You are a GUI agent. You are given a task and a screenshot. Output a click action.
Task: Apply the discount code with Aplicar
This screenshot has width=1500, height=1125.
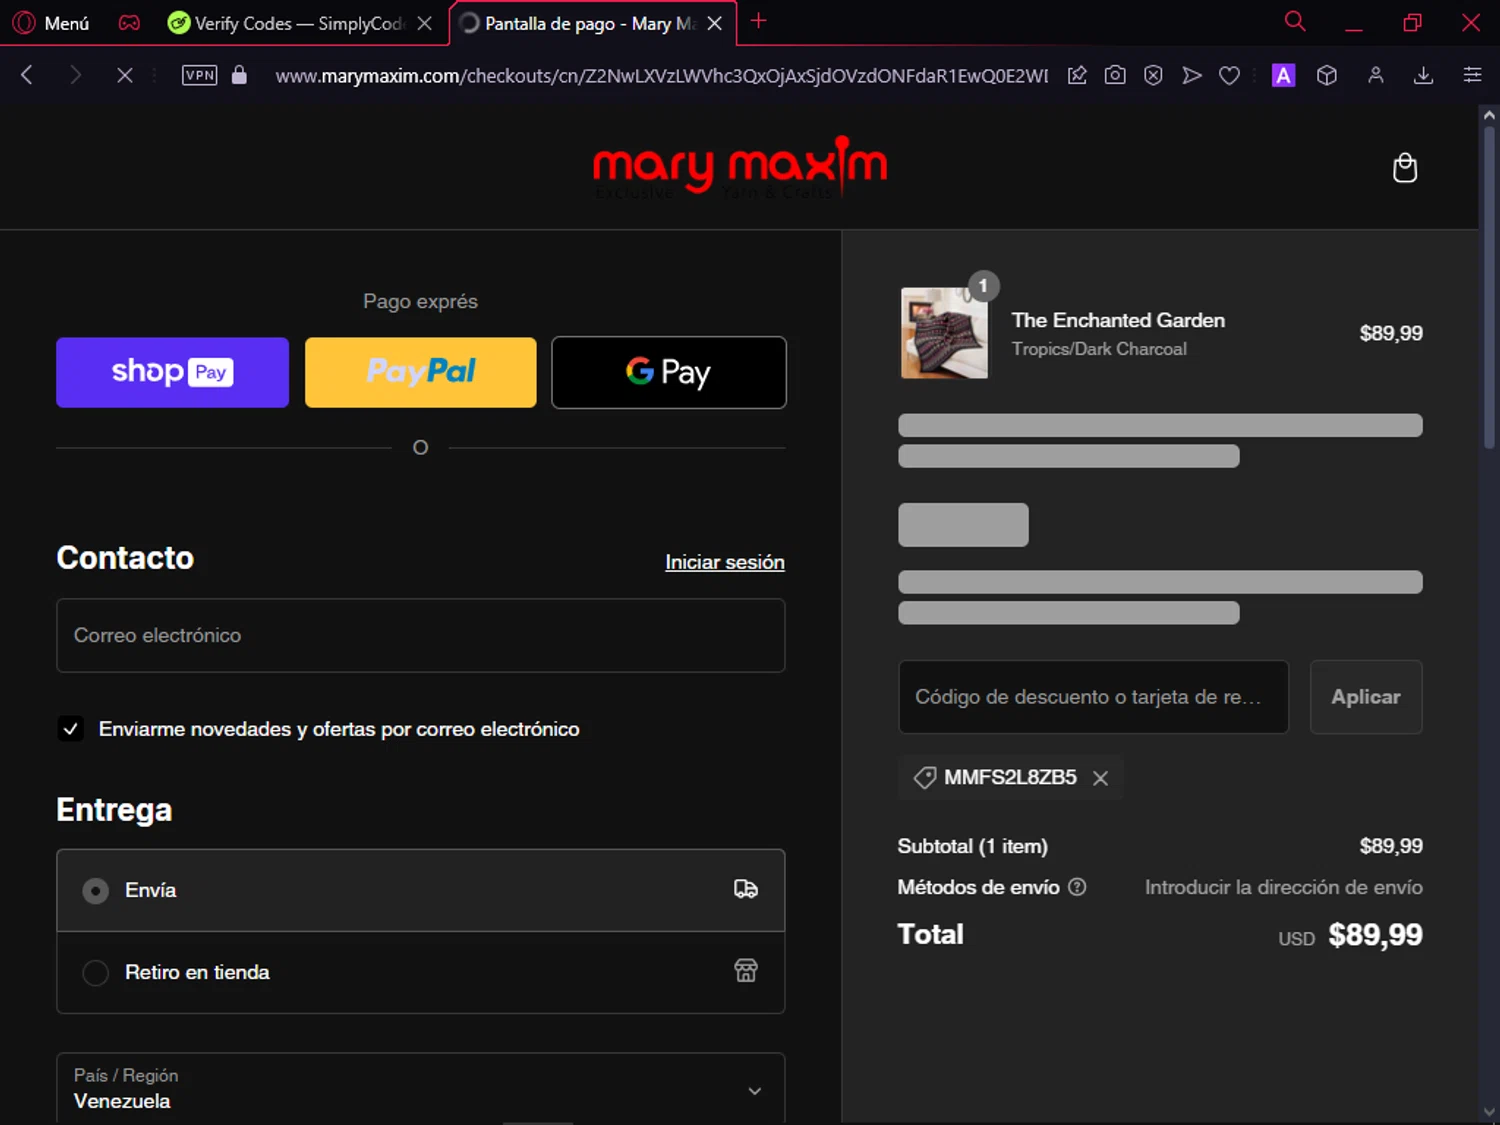click(x=1366, y=697)
